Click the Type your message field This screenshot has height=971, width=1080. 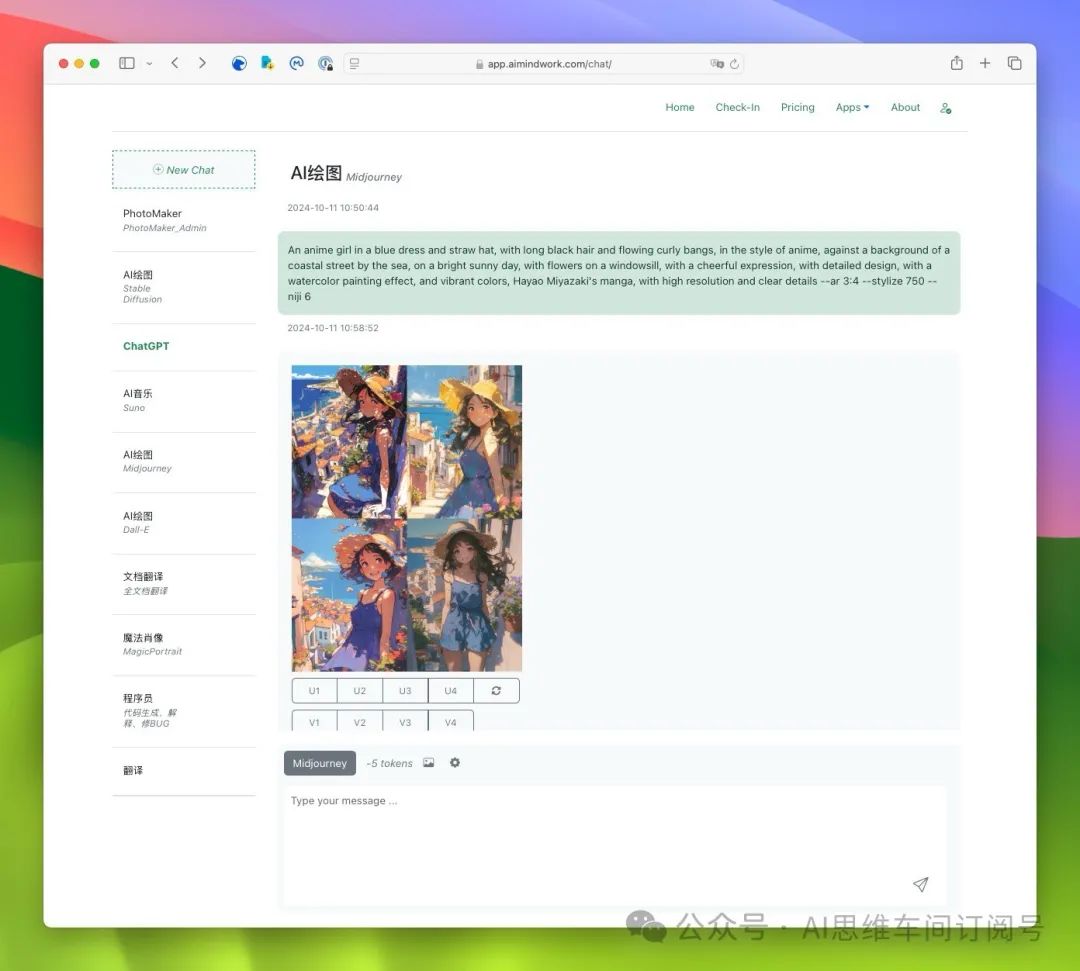click(x=614, y=845)
